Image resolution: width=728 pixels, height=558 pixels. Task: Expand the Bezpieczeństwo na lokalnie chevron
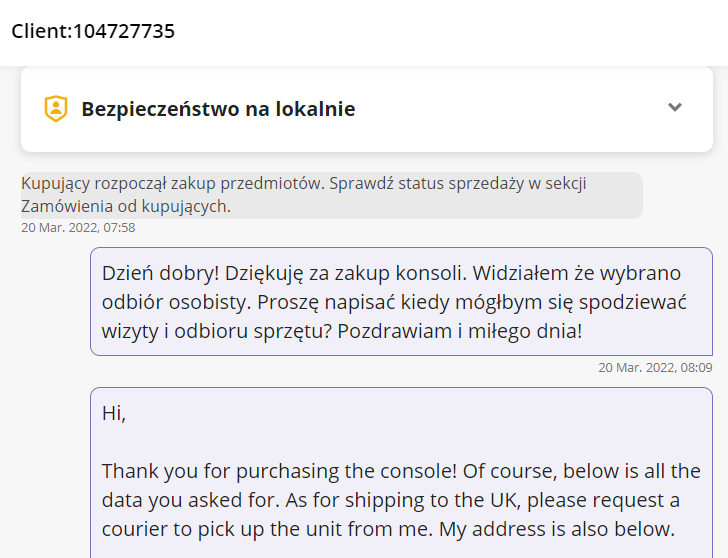coord(675,107)
